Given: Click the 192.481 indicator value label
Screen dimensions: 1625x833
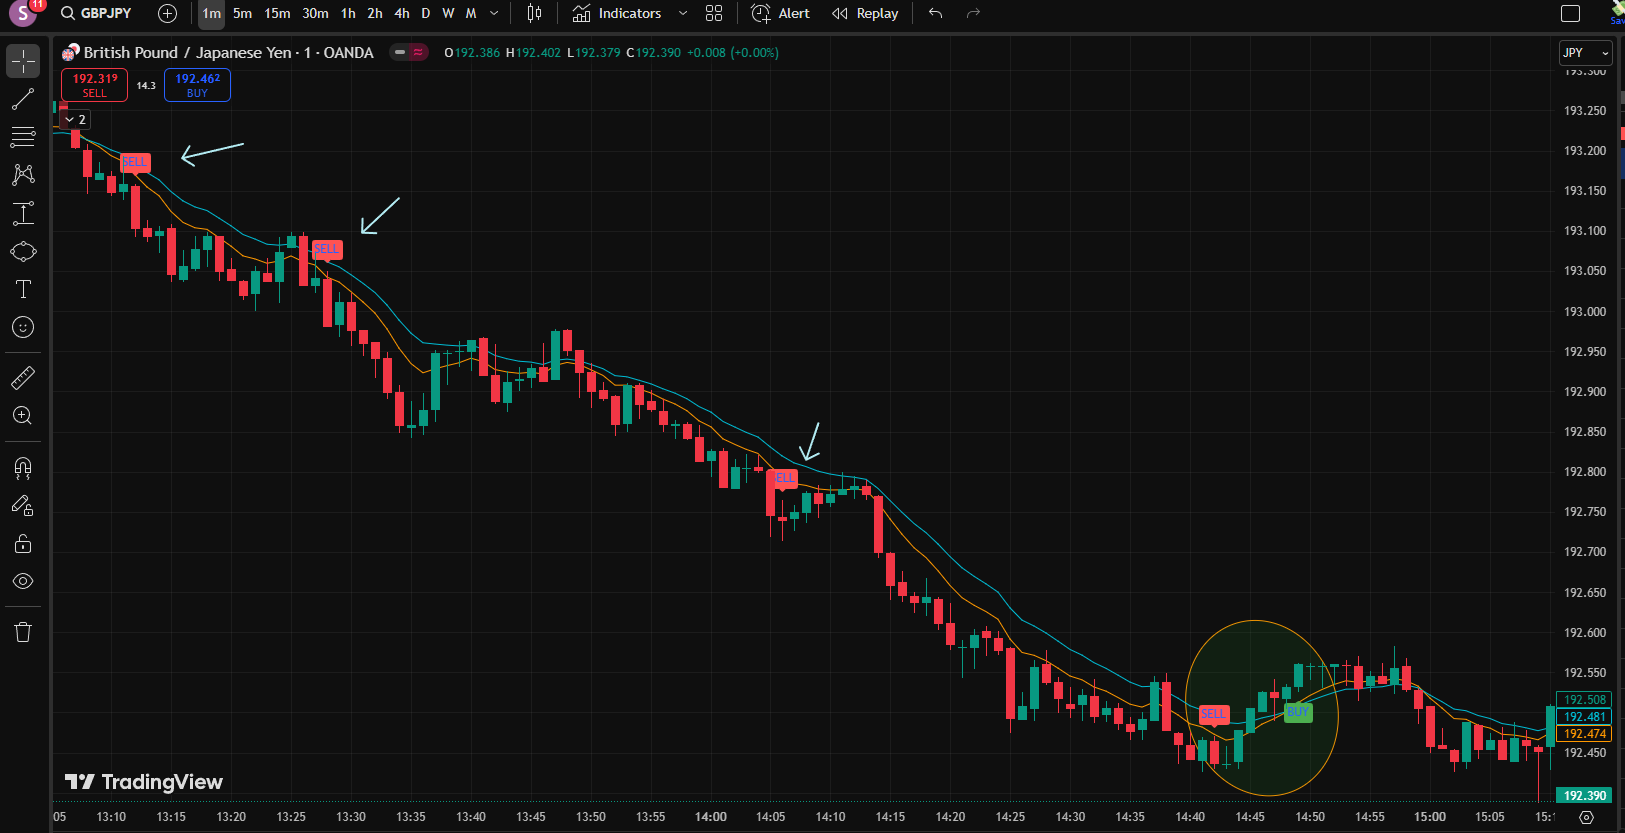Looking at the screenshot, I should click(1584, 717).
